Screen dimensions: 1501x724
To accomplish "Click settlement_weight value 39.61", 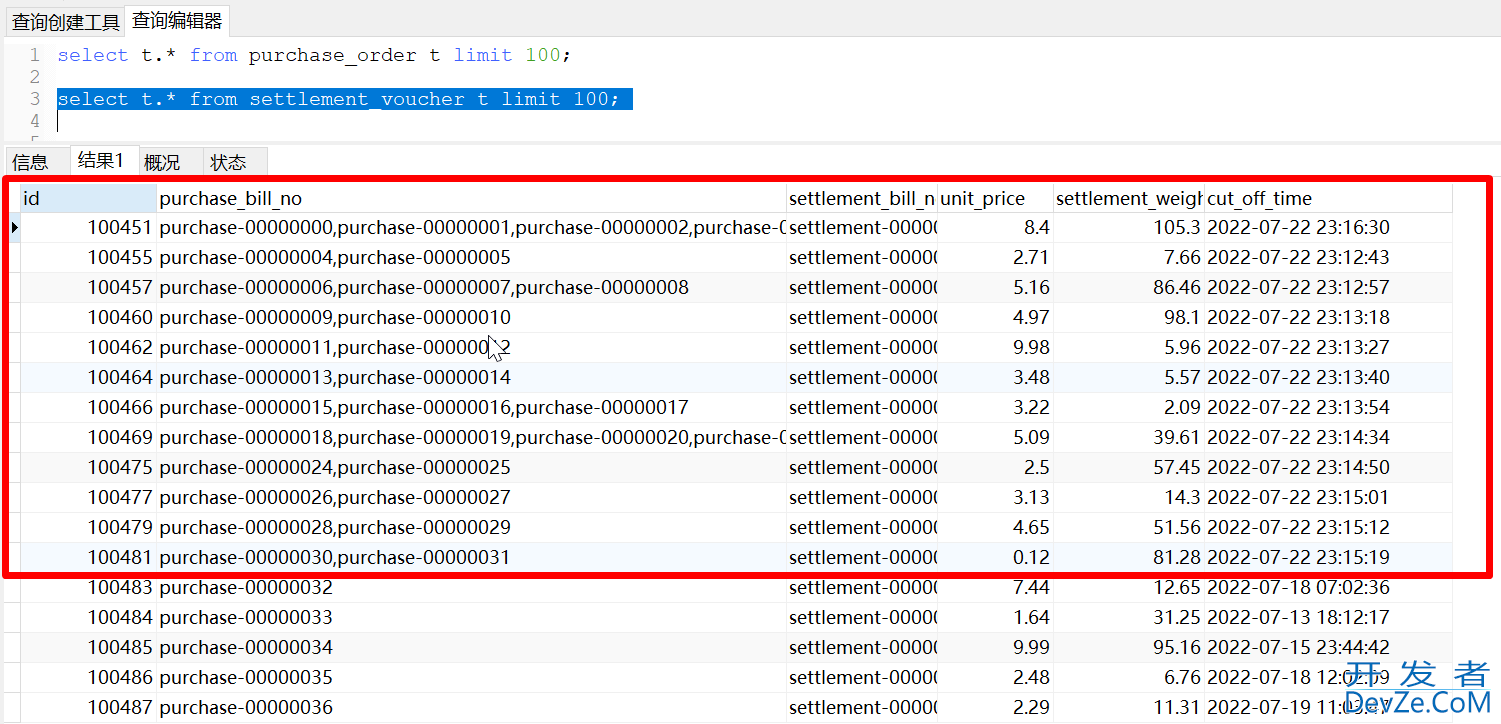I will click(1129, 437).
